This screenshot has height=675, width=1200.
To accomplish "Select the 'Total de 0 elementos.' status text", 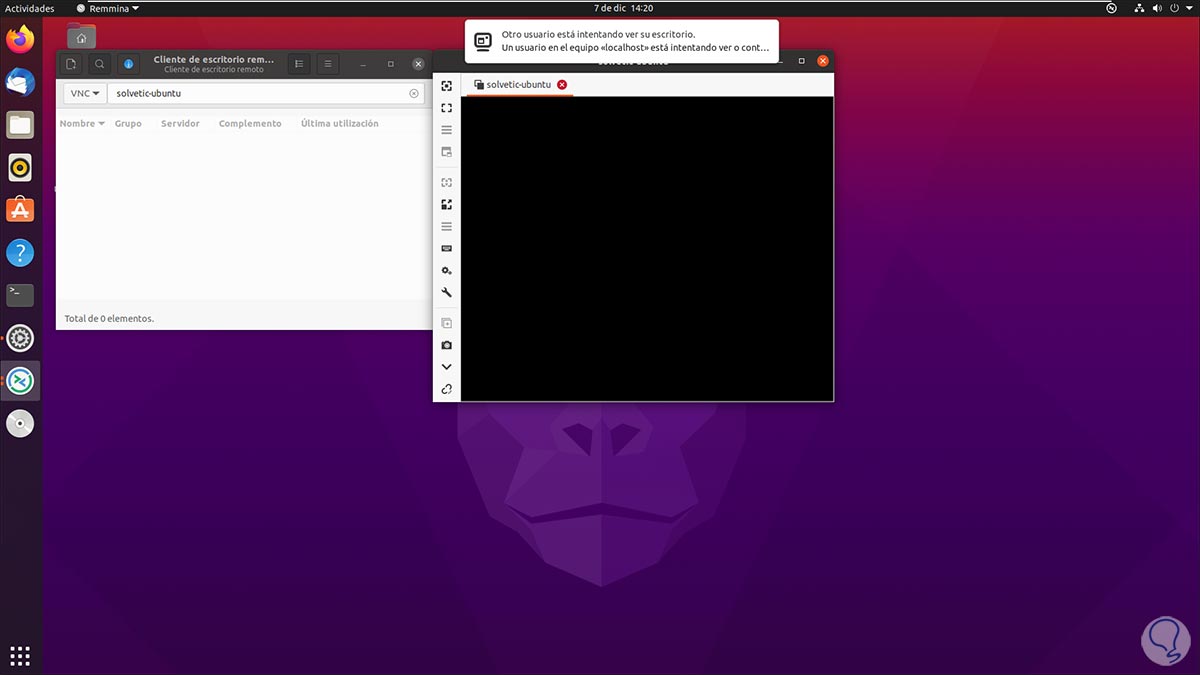I will pos(109,318).
